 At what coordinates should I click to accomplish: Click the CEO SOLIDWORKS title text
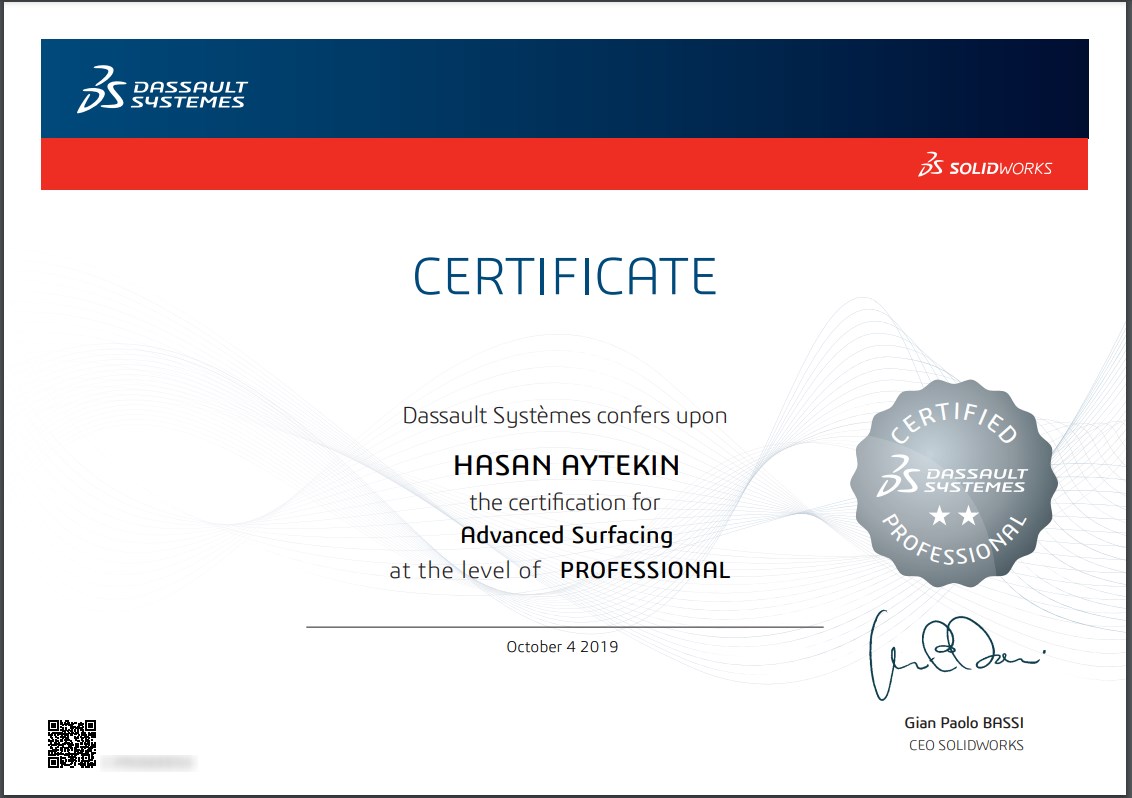965,745
